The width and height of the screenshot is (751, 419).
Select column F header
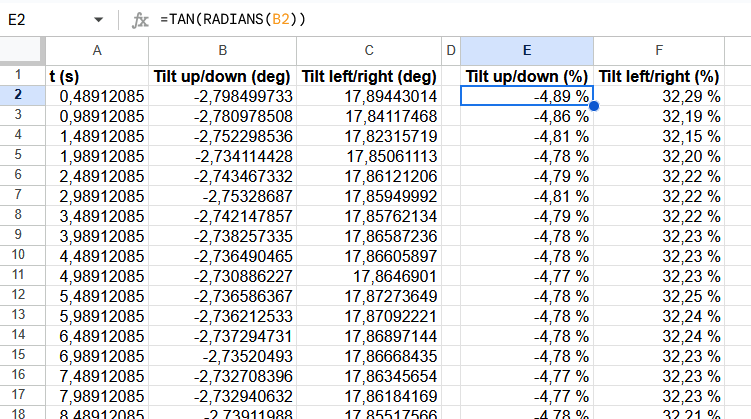(658, 50)
